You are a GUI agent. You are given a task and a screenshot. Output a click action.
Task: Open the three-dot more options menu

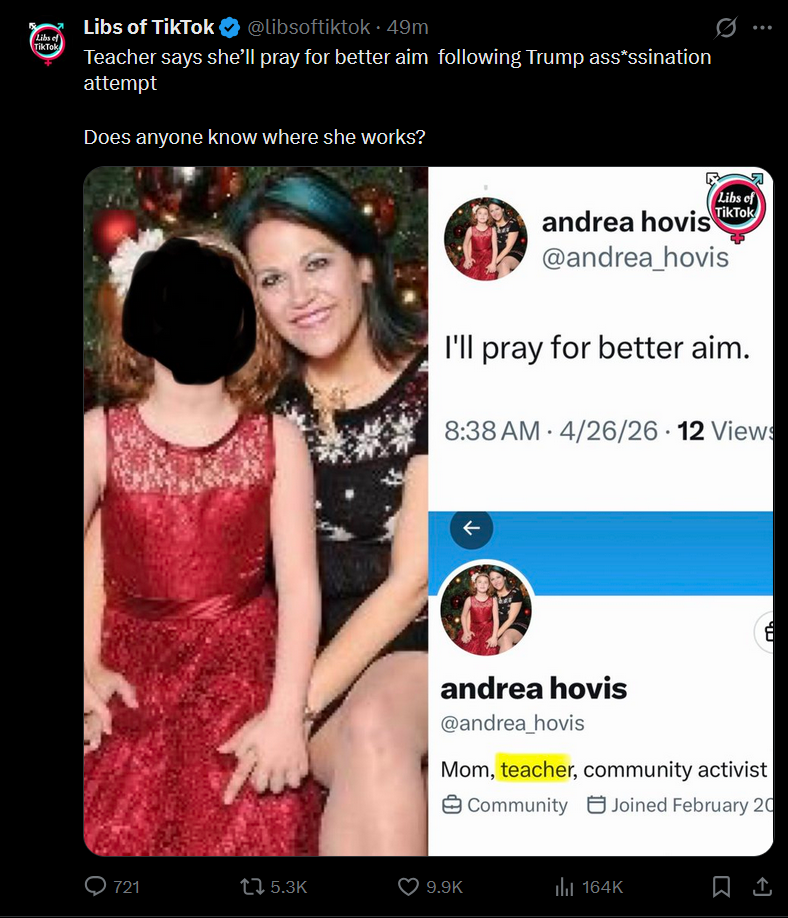(x=762, y=28)
